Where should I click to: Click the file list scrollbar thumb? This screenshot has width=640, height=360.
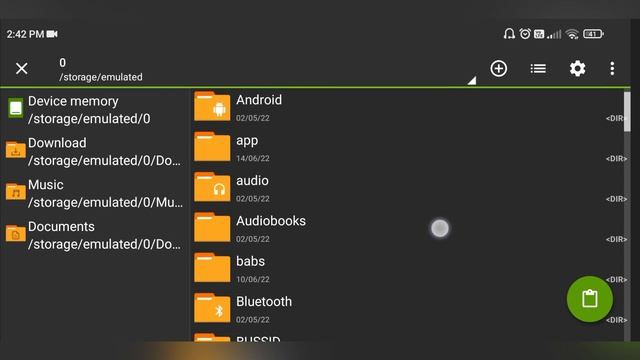627,111
